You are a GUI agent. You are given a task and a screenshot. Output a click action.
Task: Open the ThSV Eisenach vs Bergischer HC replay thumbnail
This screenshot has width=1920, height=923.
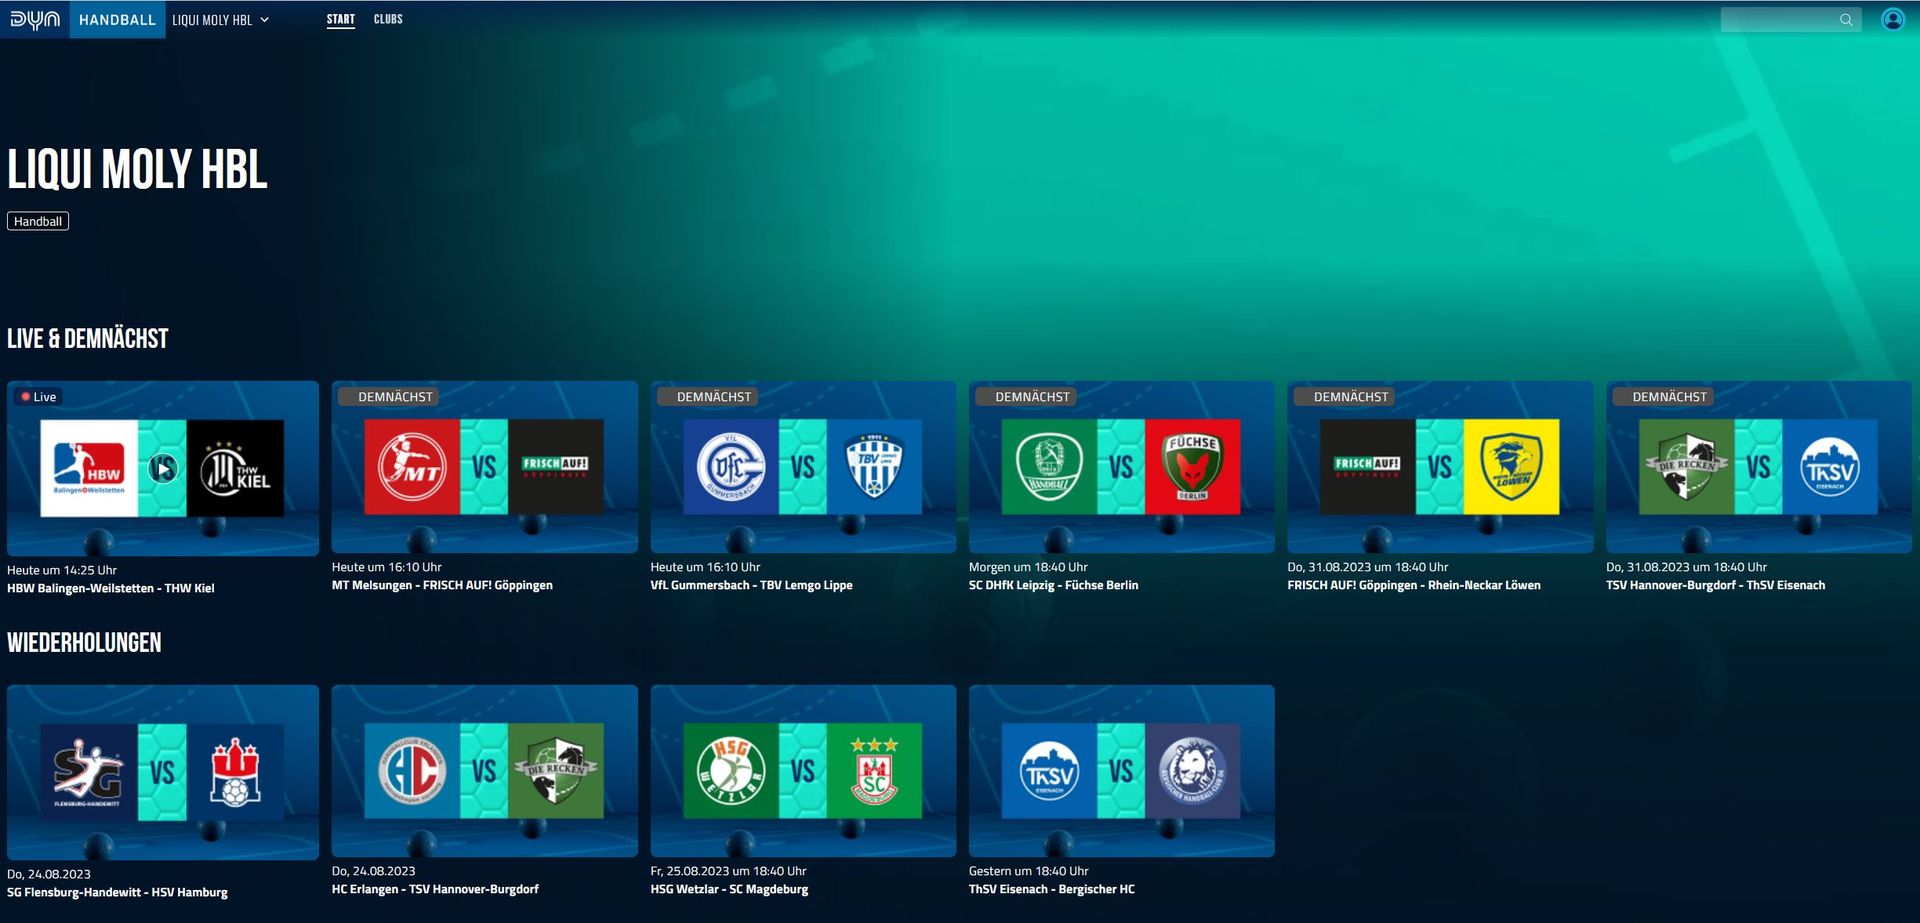[x=1121, y=771]
